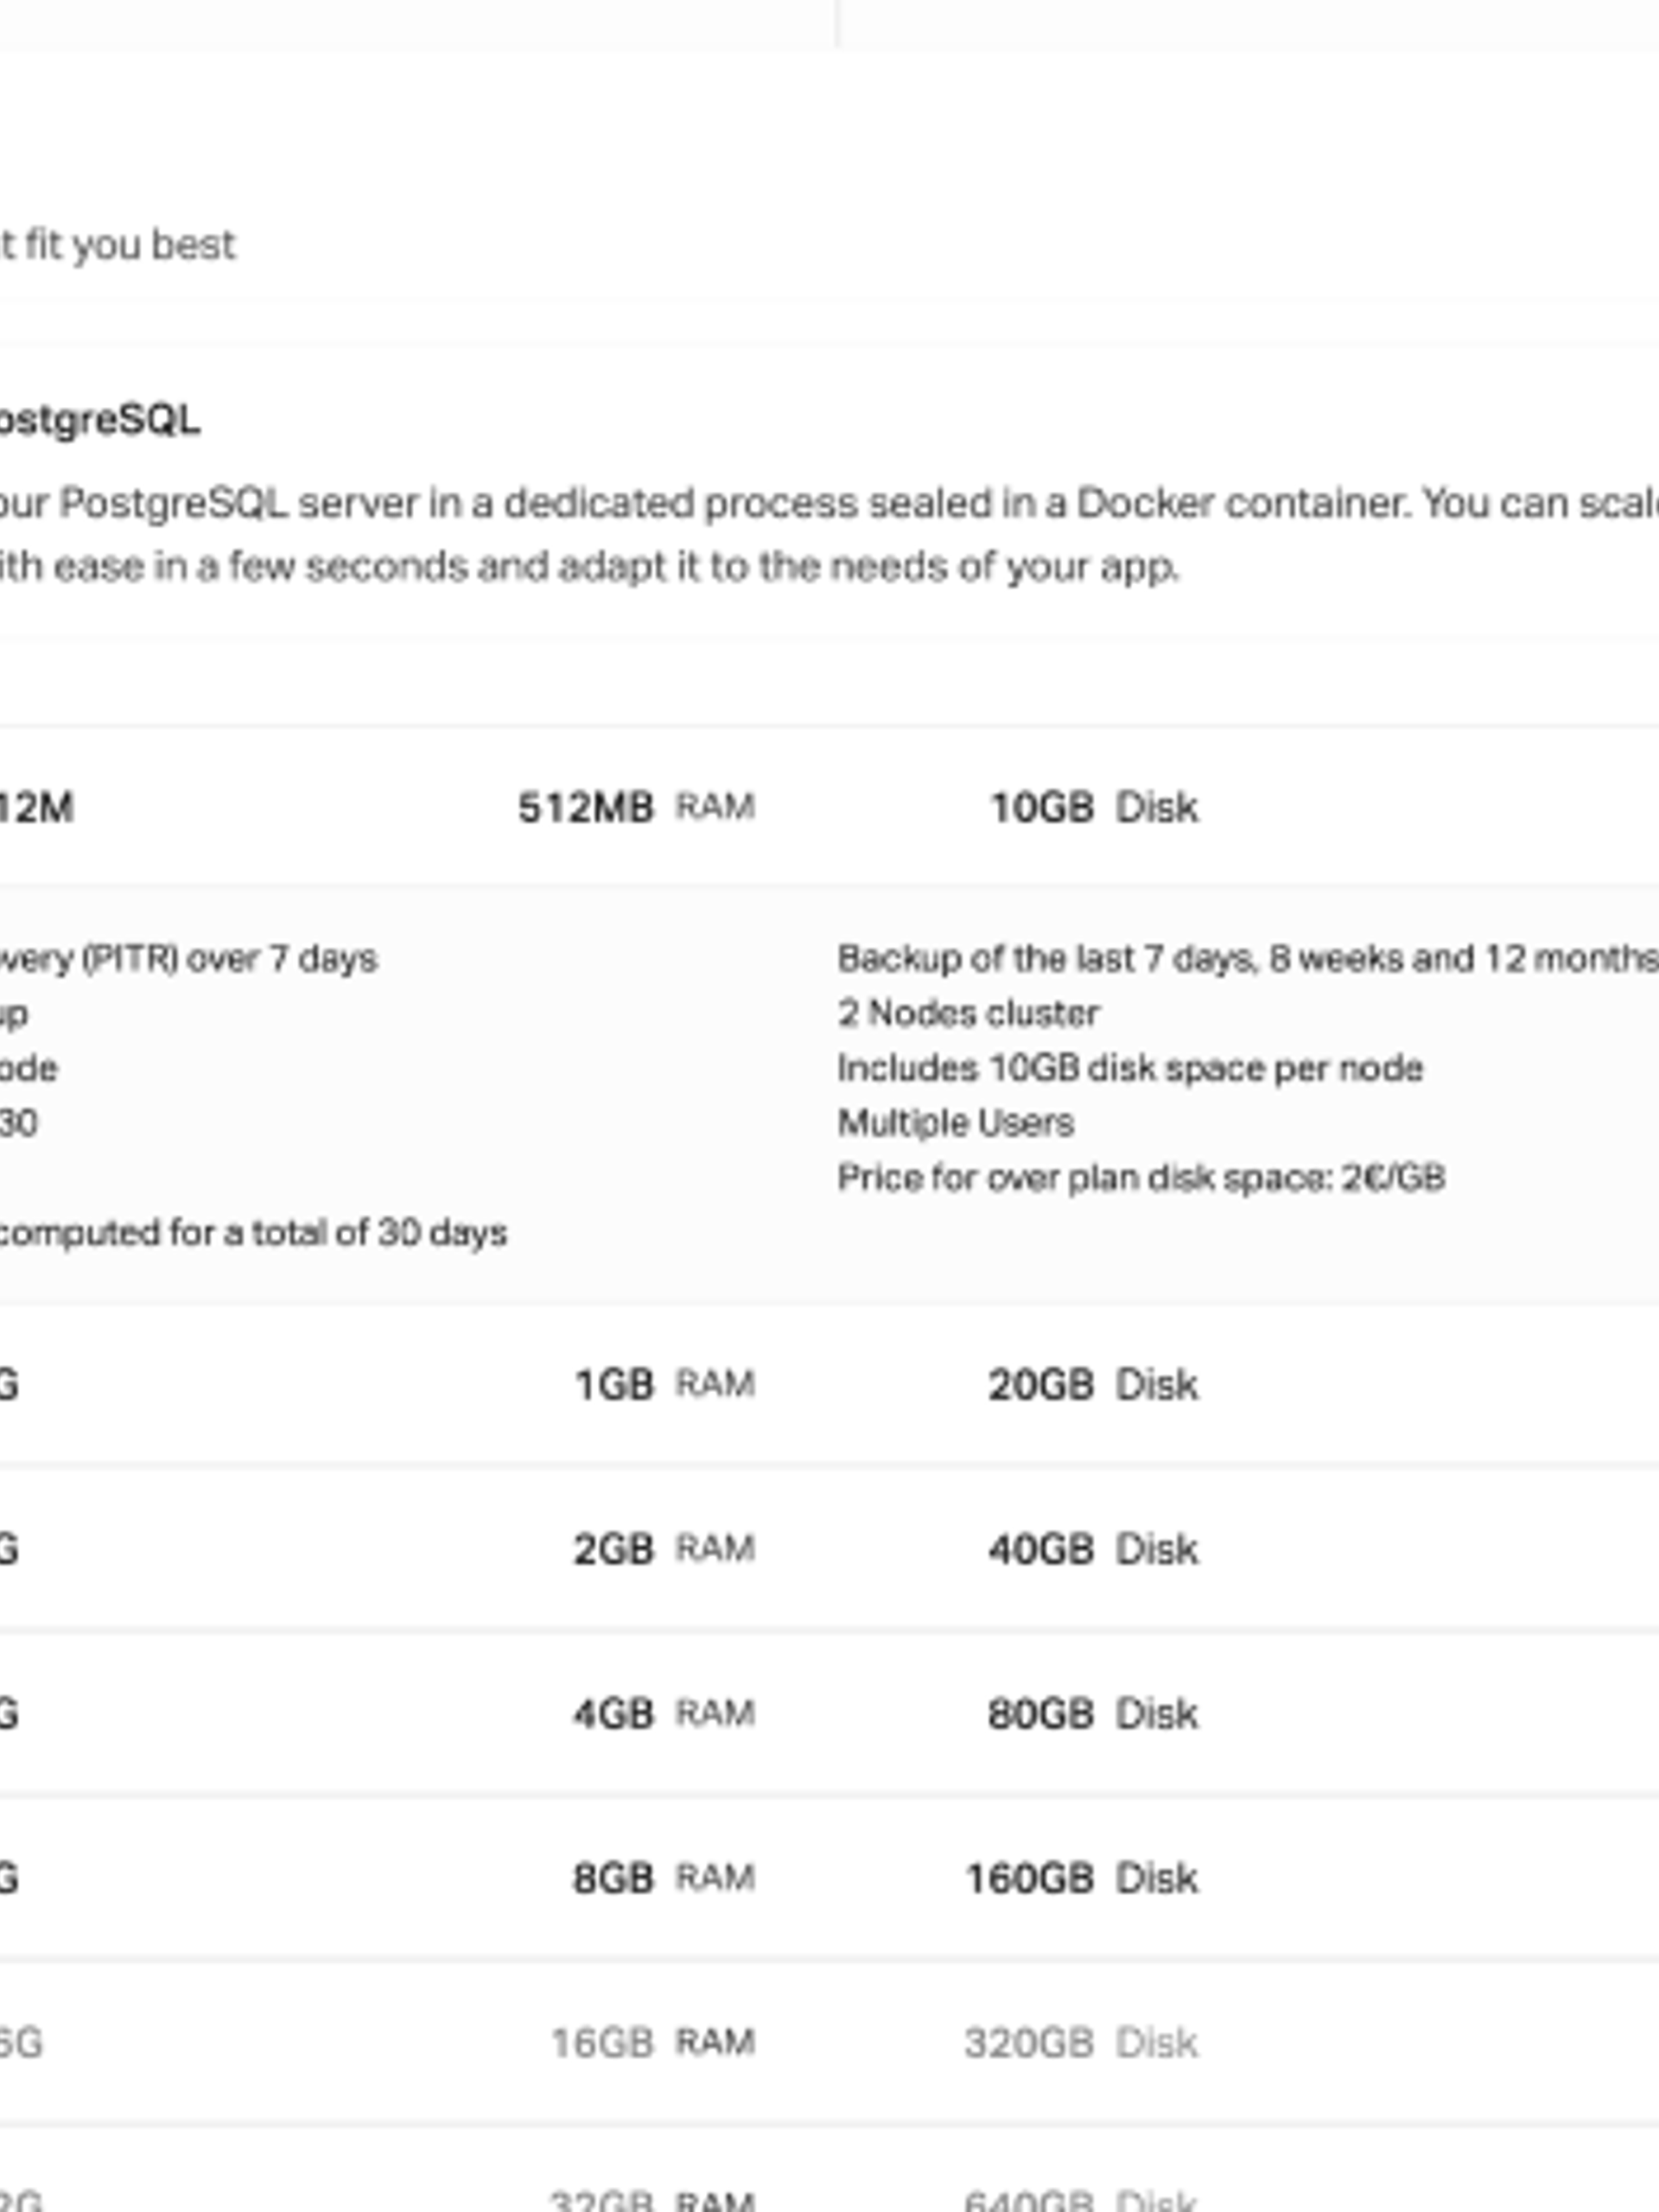The width and height of the screenshot is (1659, 2212).
Task: Click the over plan disk space price line
Action: 1141,1178
